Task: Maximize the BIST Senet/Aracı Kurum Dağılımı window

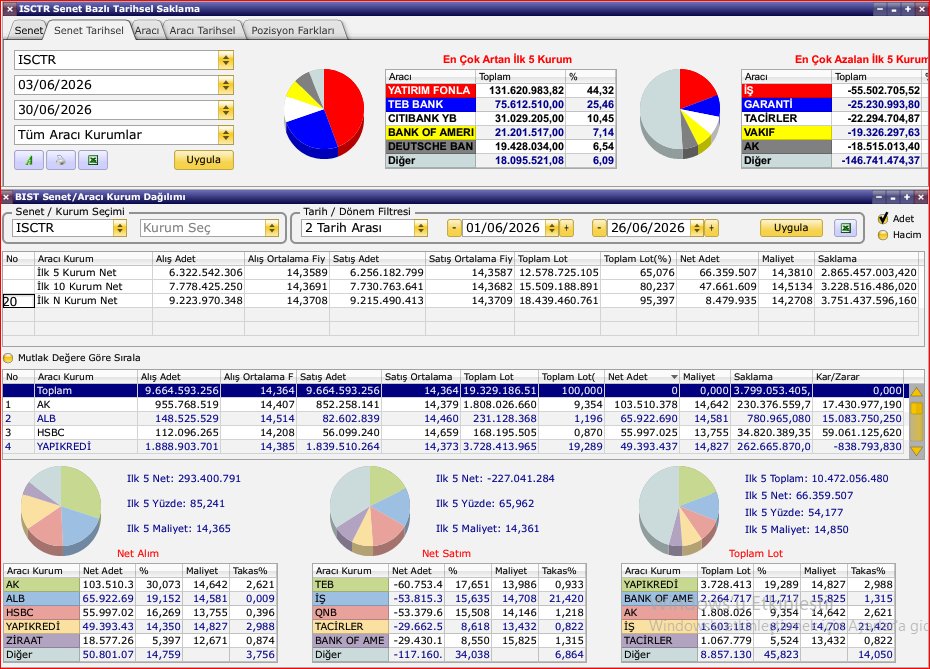Action: tap(907, 197)
